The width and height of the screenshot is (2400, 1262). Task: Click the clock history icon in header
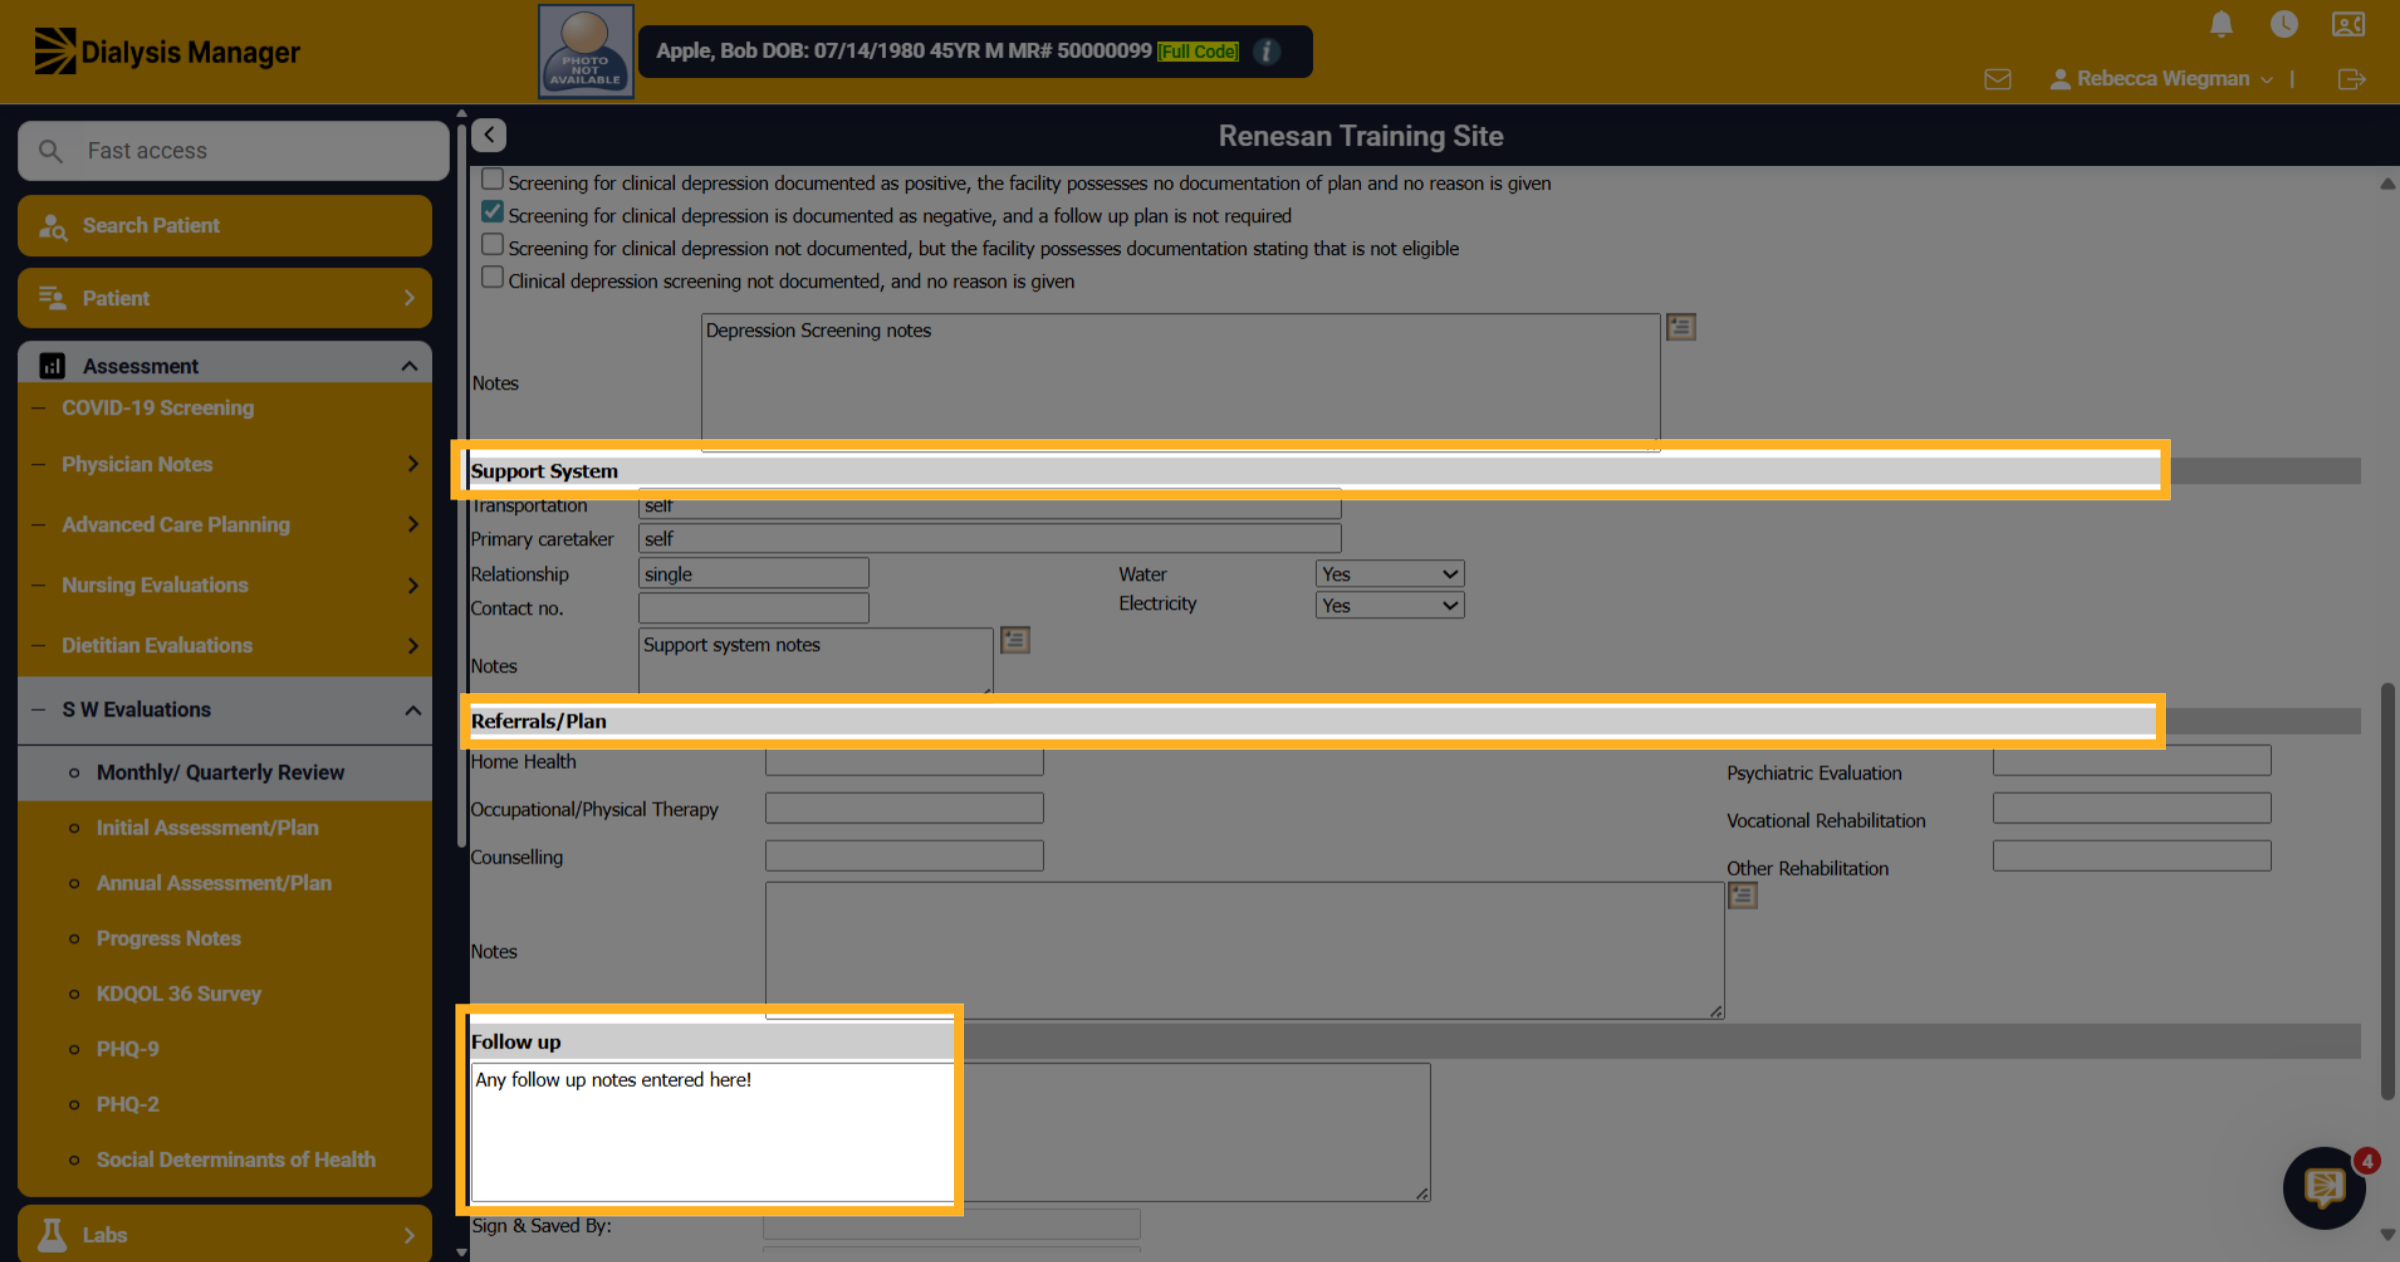pos(2284,24)
